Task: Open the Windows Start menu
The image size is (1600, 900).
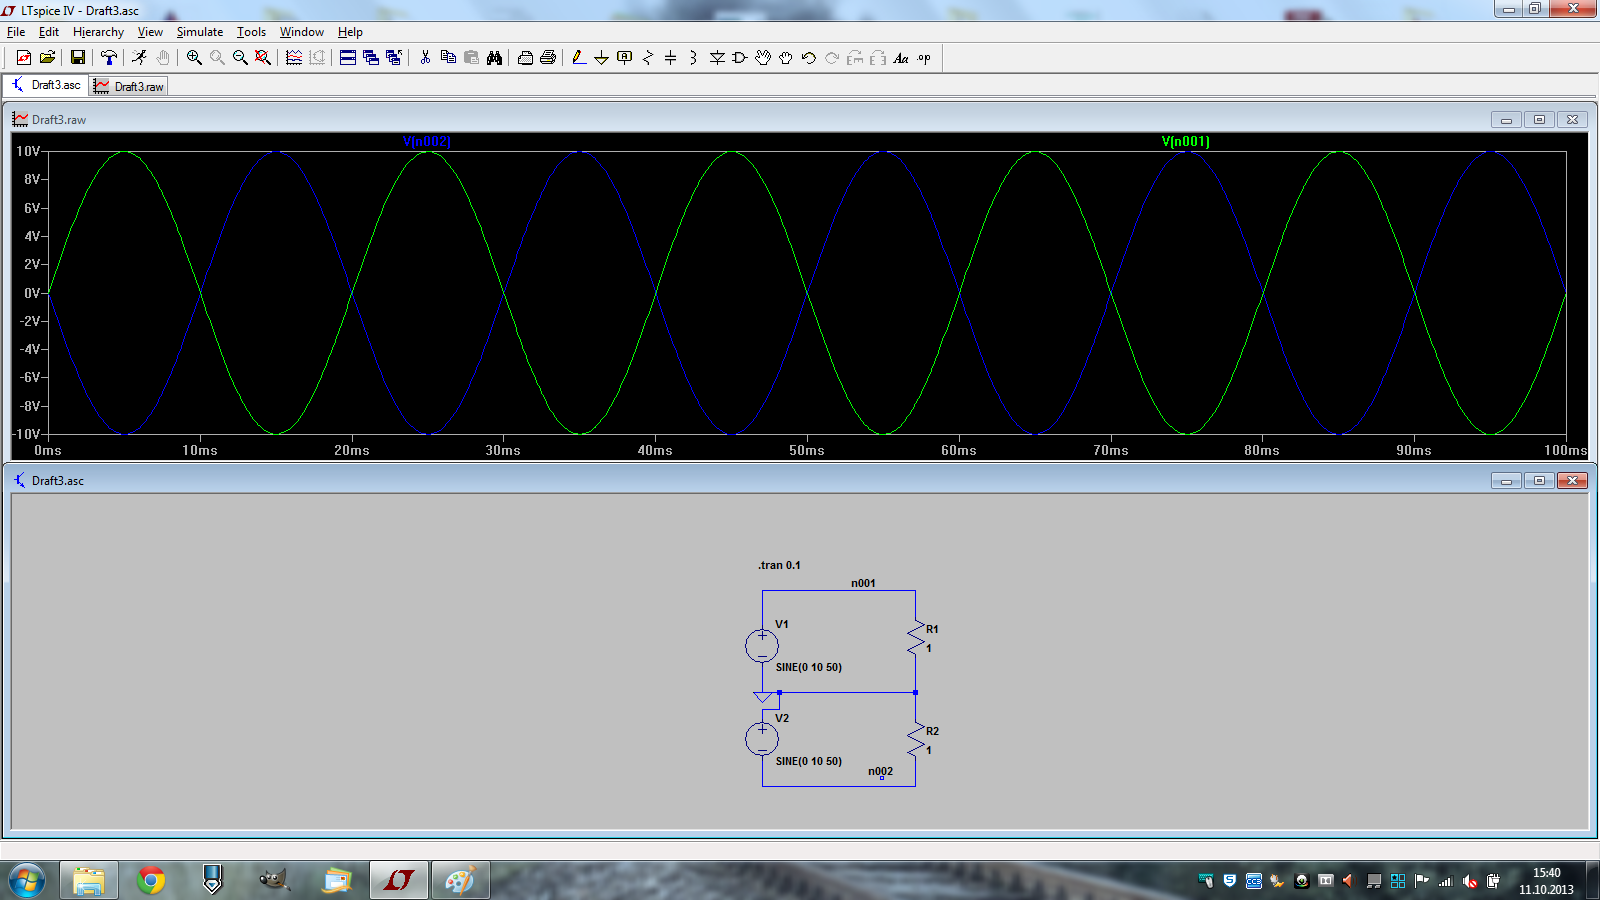Action: click(x=27, y=881)
